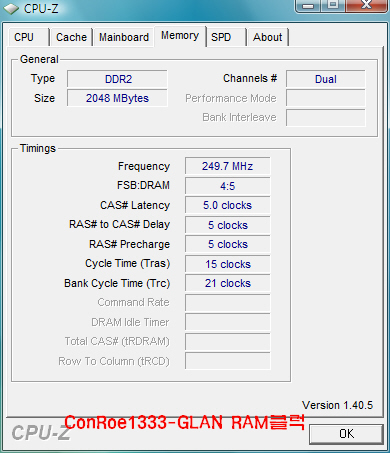This screenshot has height=453, width=390.
Task: Click the 'Total CAS# (tRDRAM)' greyed label
Action: coord(117,341)
